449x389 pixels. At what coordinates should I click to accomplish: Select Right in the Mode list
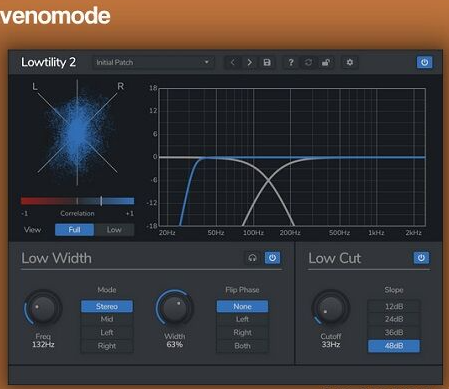[107, 346]
